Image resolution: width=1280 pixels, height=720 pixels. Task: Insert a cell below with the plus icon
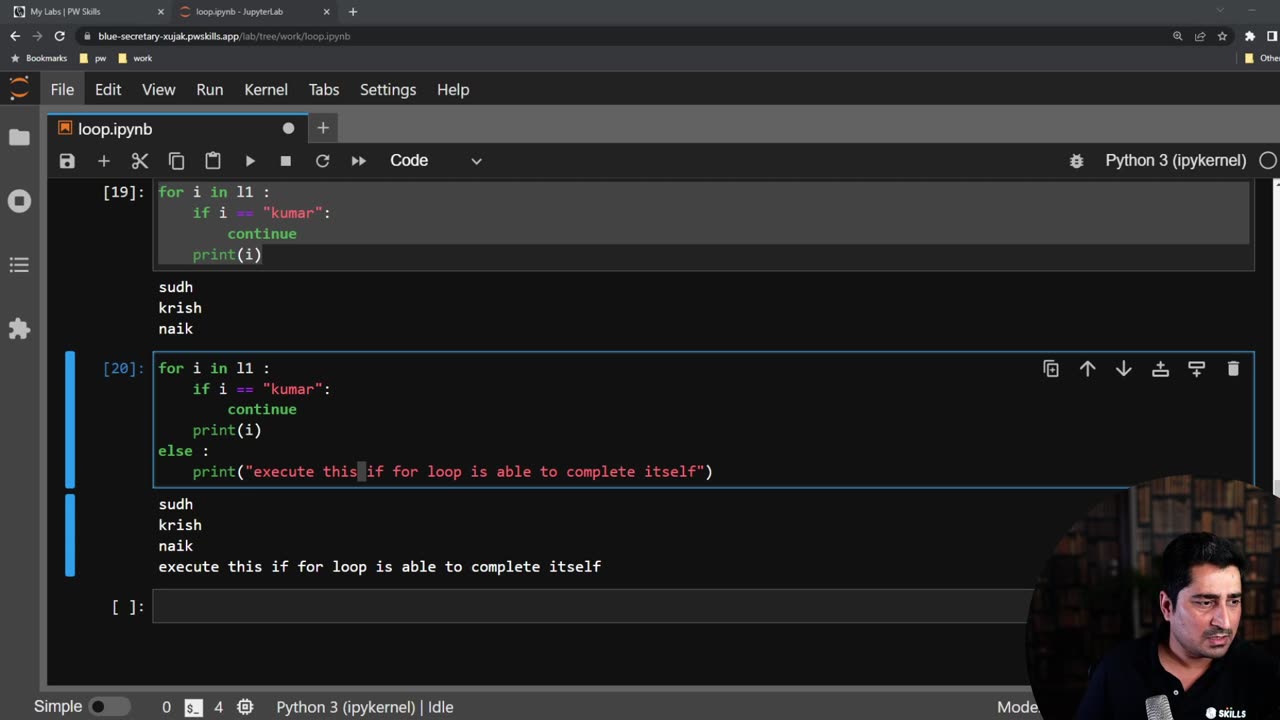click(103, 161)
